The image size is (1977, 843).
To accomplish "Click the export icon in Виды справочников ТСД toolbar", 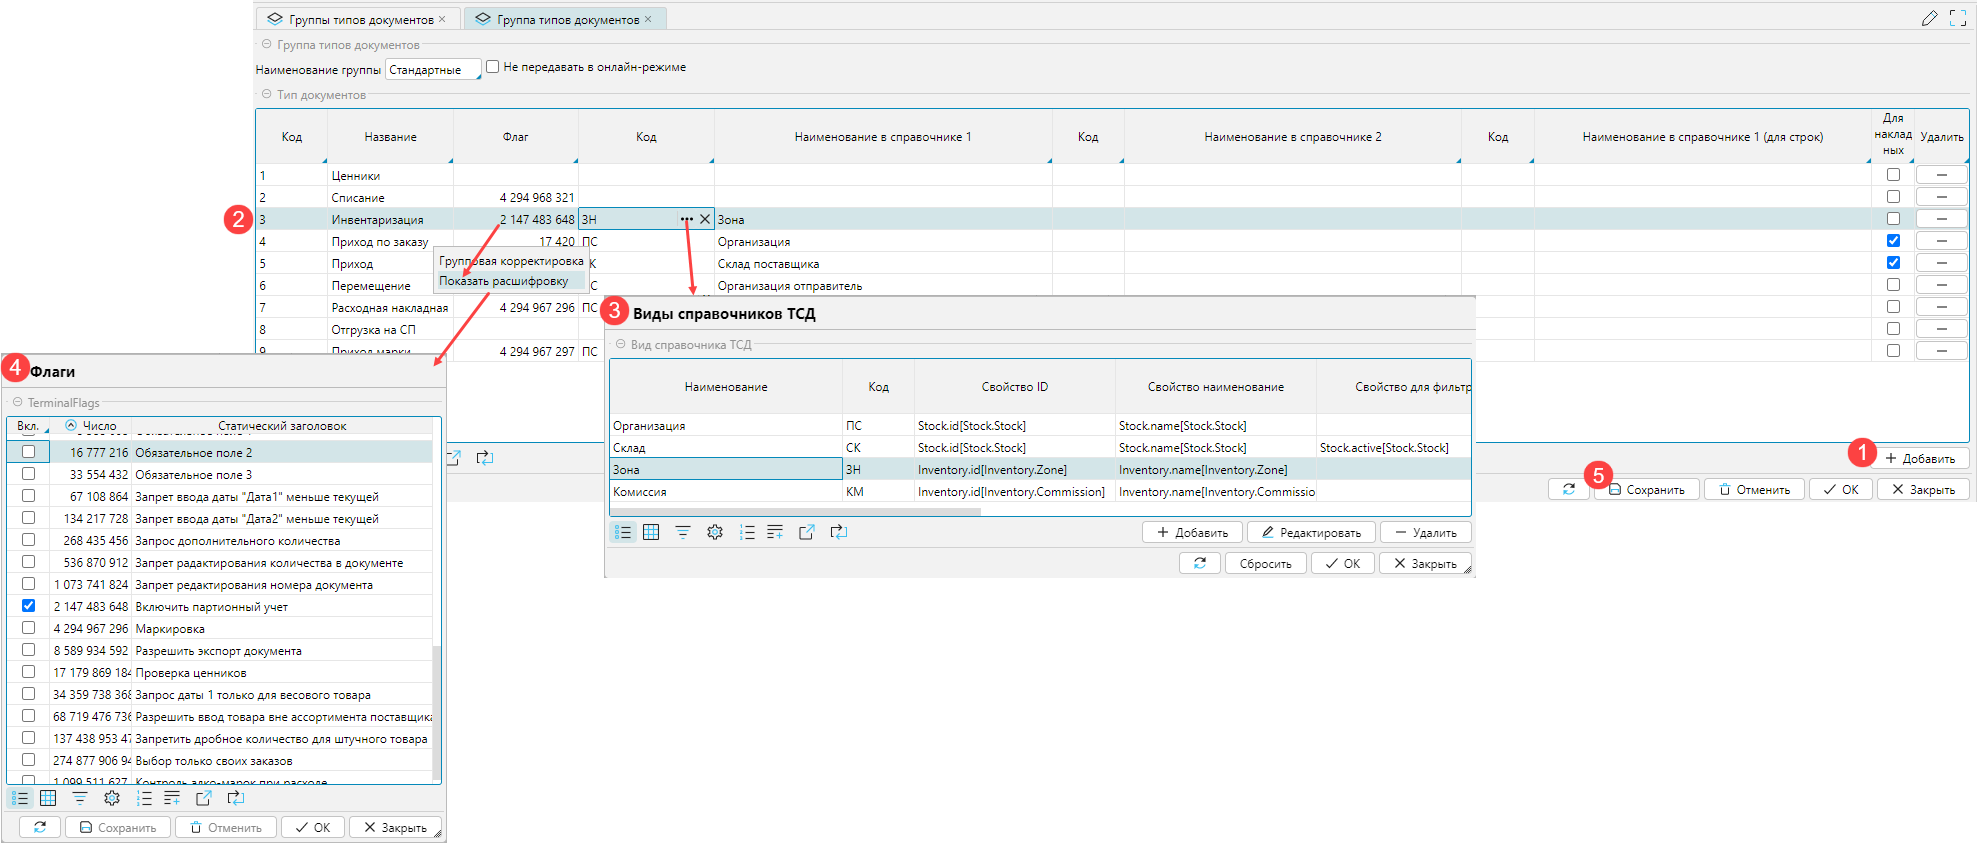I will pyautogui.click(x=806, y=532).
